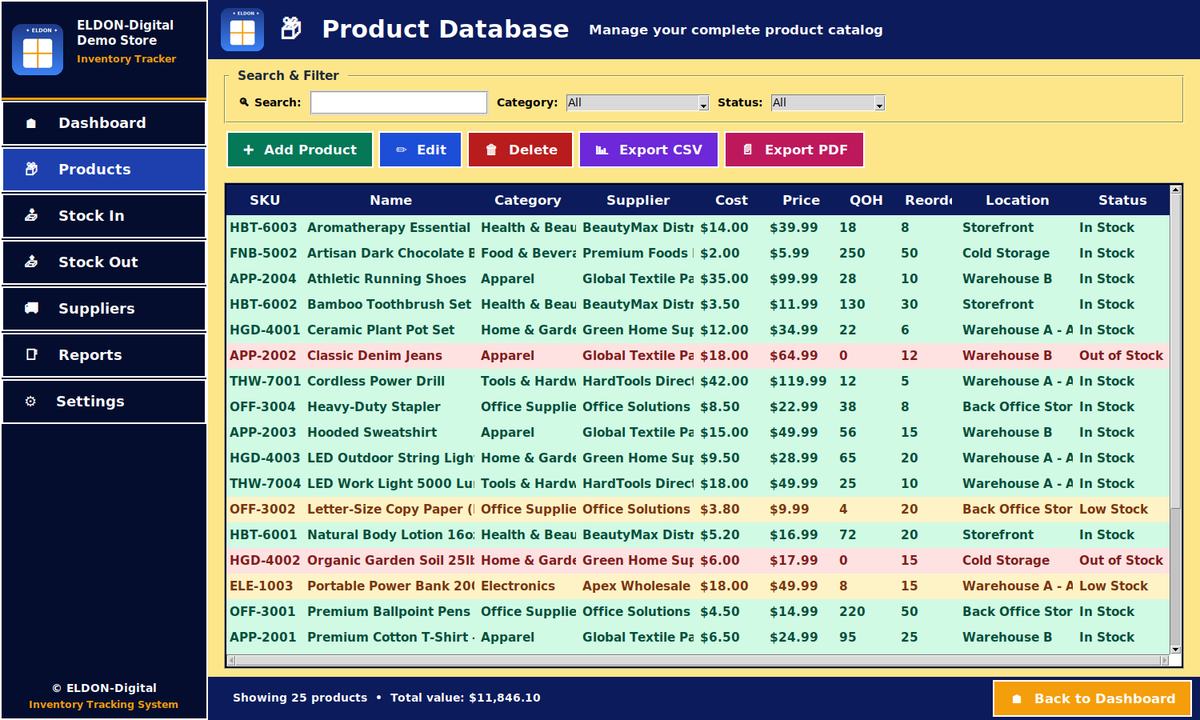
Task: Select the HBT-6003 Aromatherapy Essential row
Action: (x=698, y=228)
